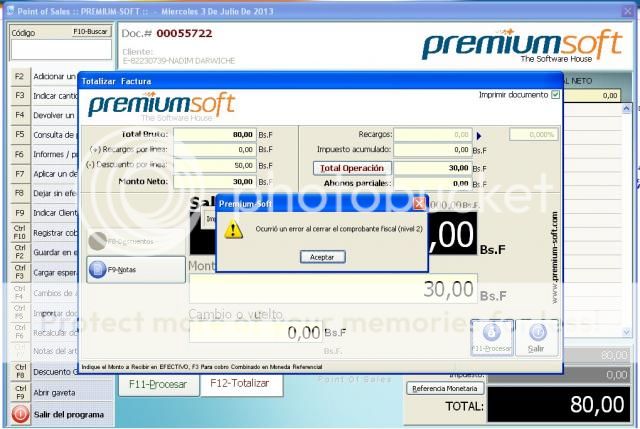Toggle the Imprimir documento checkbox
The height and width of the screenshot is (429, 640).
555,95
